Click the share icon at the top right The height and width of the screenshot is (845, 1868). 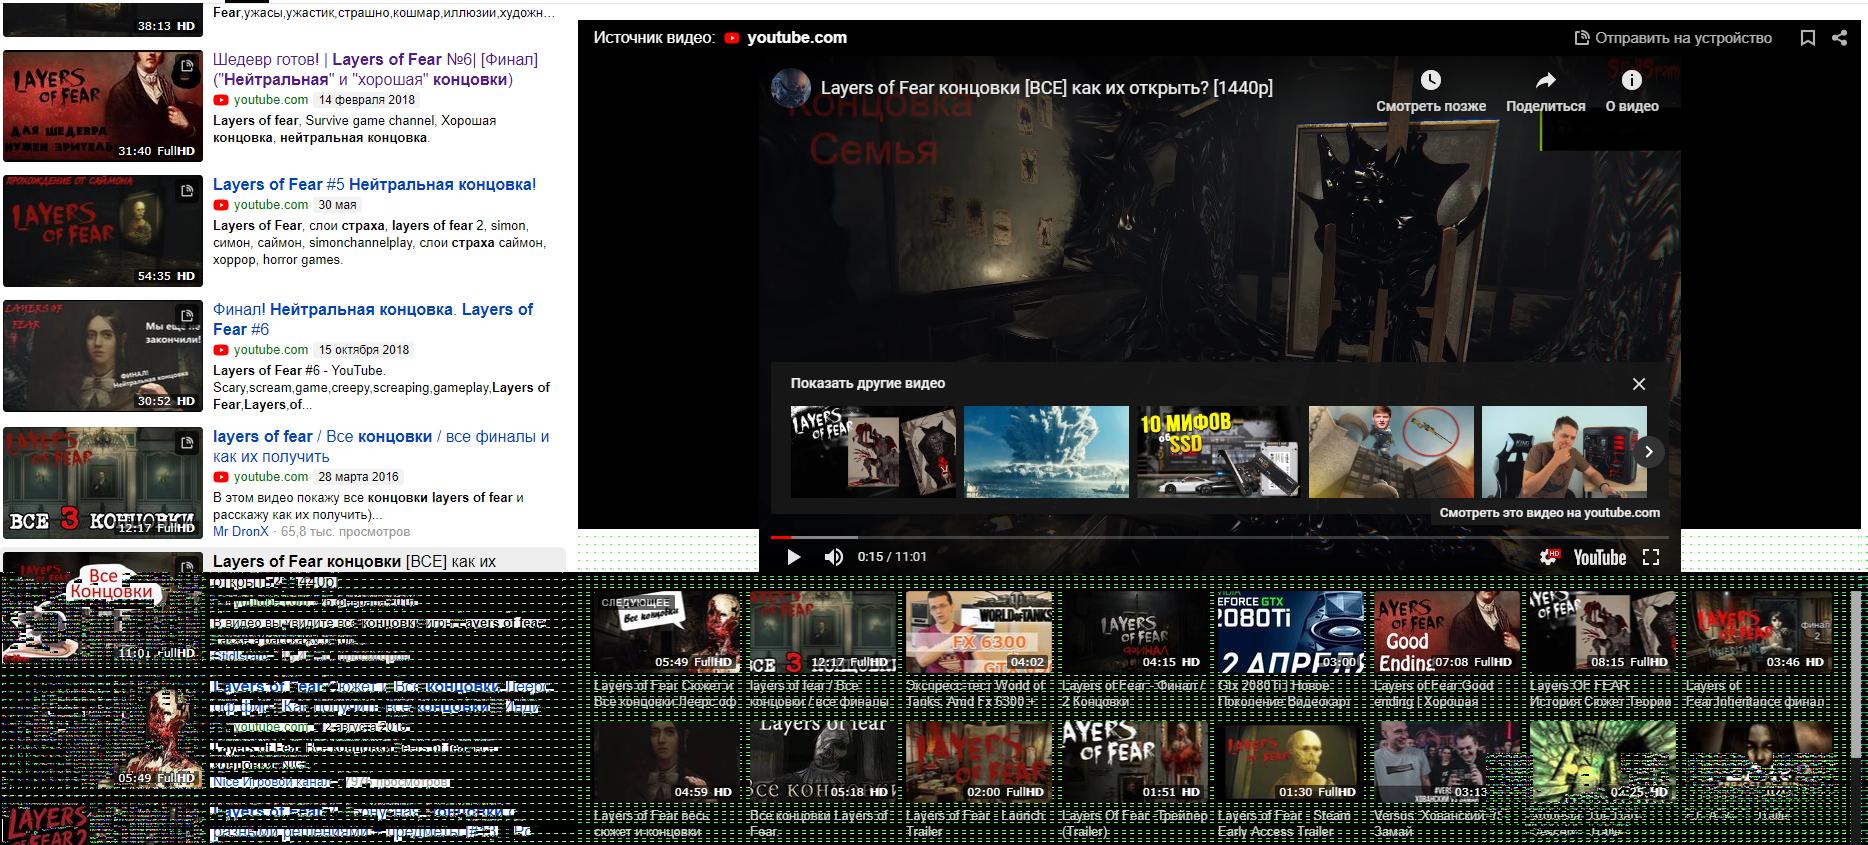1839,38
